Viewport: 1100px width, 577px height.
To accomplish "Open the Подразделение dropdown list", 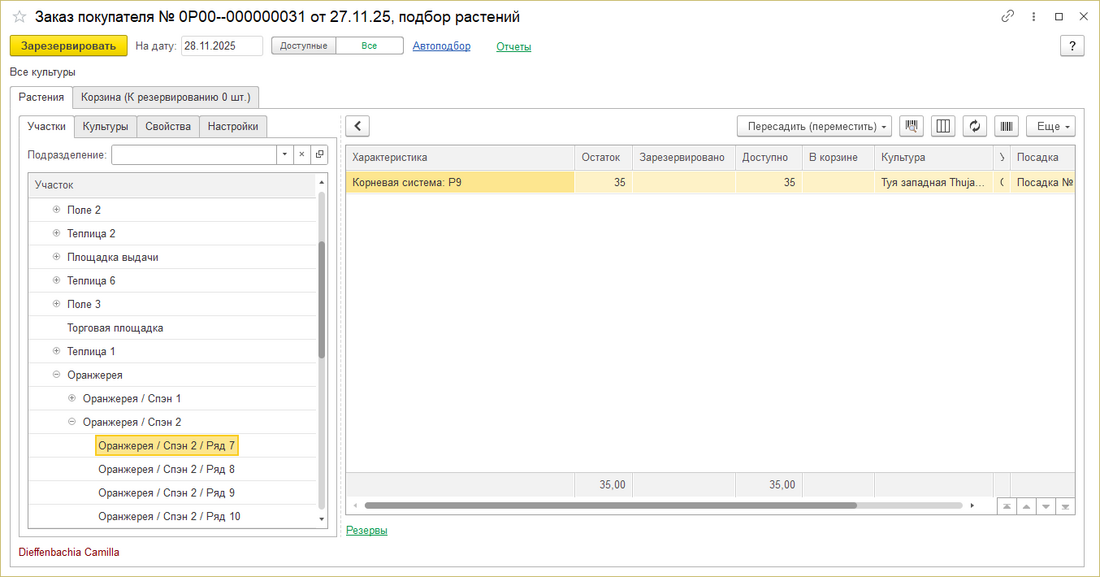I will click(285, 154).
